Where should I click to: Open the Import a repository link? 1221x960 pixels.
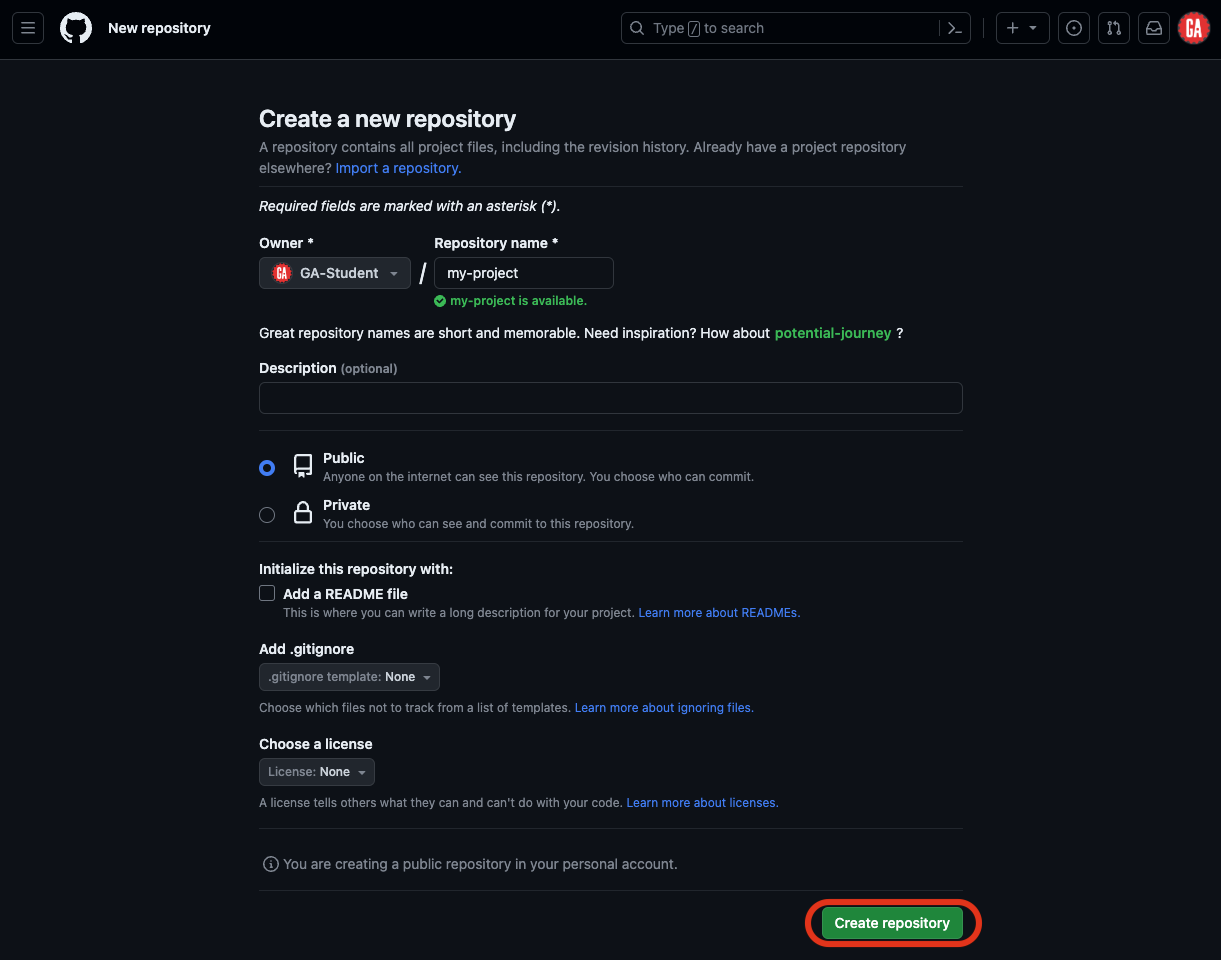[396, 167]
